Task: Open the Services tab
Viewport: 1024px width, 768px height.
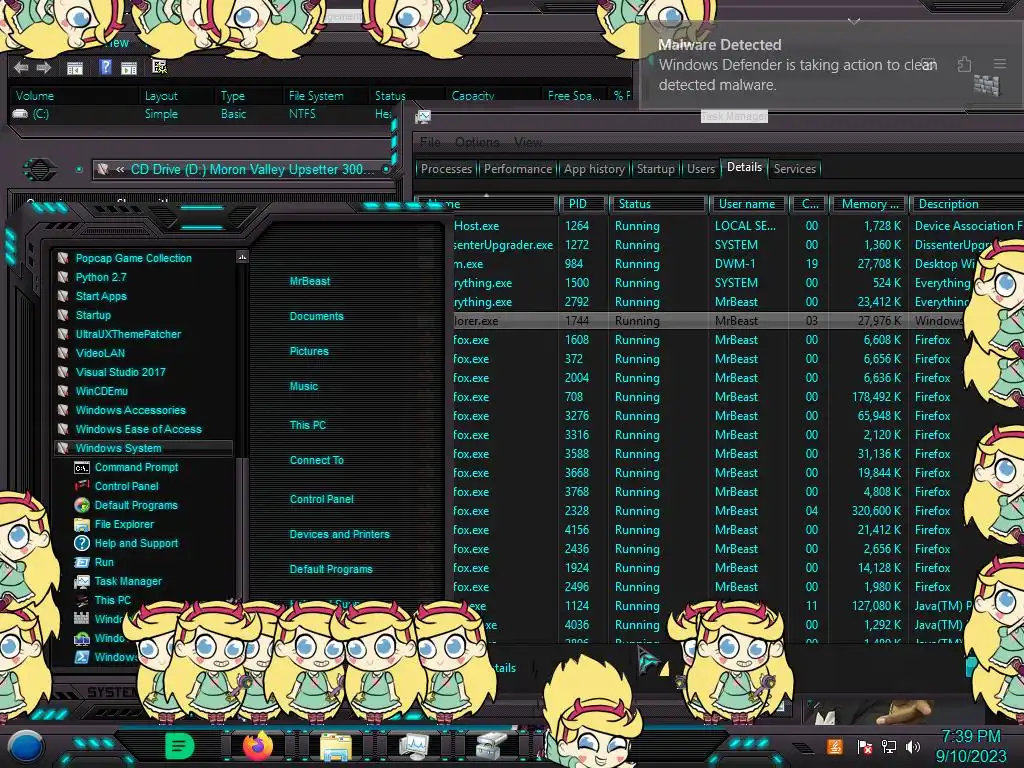Action: (x=794, y=168)
